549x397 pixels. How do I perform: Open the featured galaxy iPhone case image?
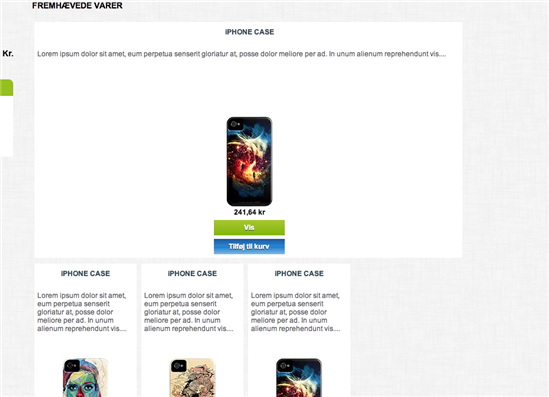pos(249,161)
